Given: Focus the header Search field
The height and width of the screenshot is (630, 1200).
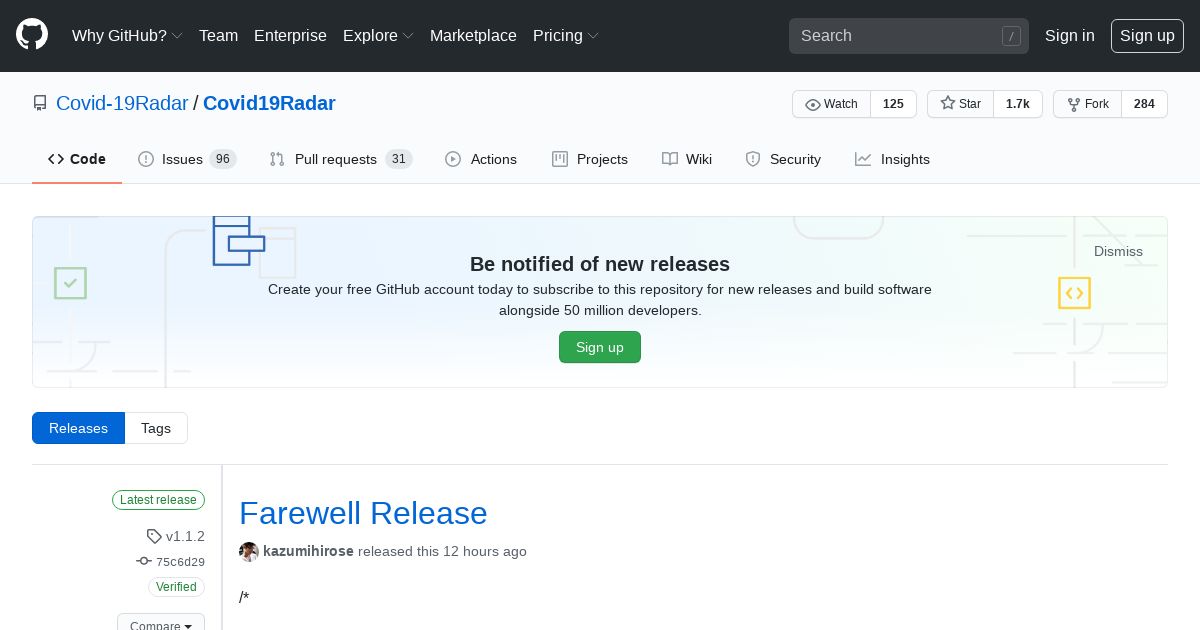Looking at the screenshot, I should (908, 36).
